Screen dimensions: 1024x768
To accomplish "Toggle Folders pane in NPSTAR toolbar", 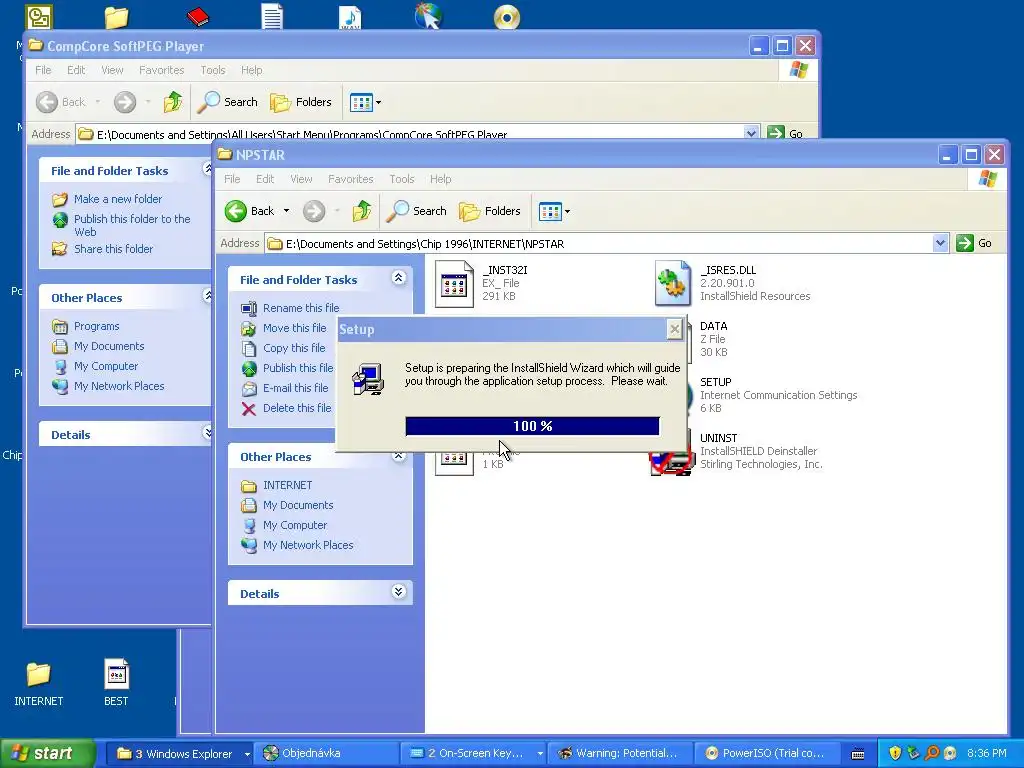I will click(x=490, y=211).
